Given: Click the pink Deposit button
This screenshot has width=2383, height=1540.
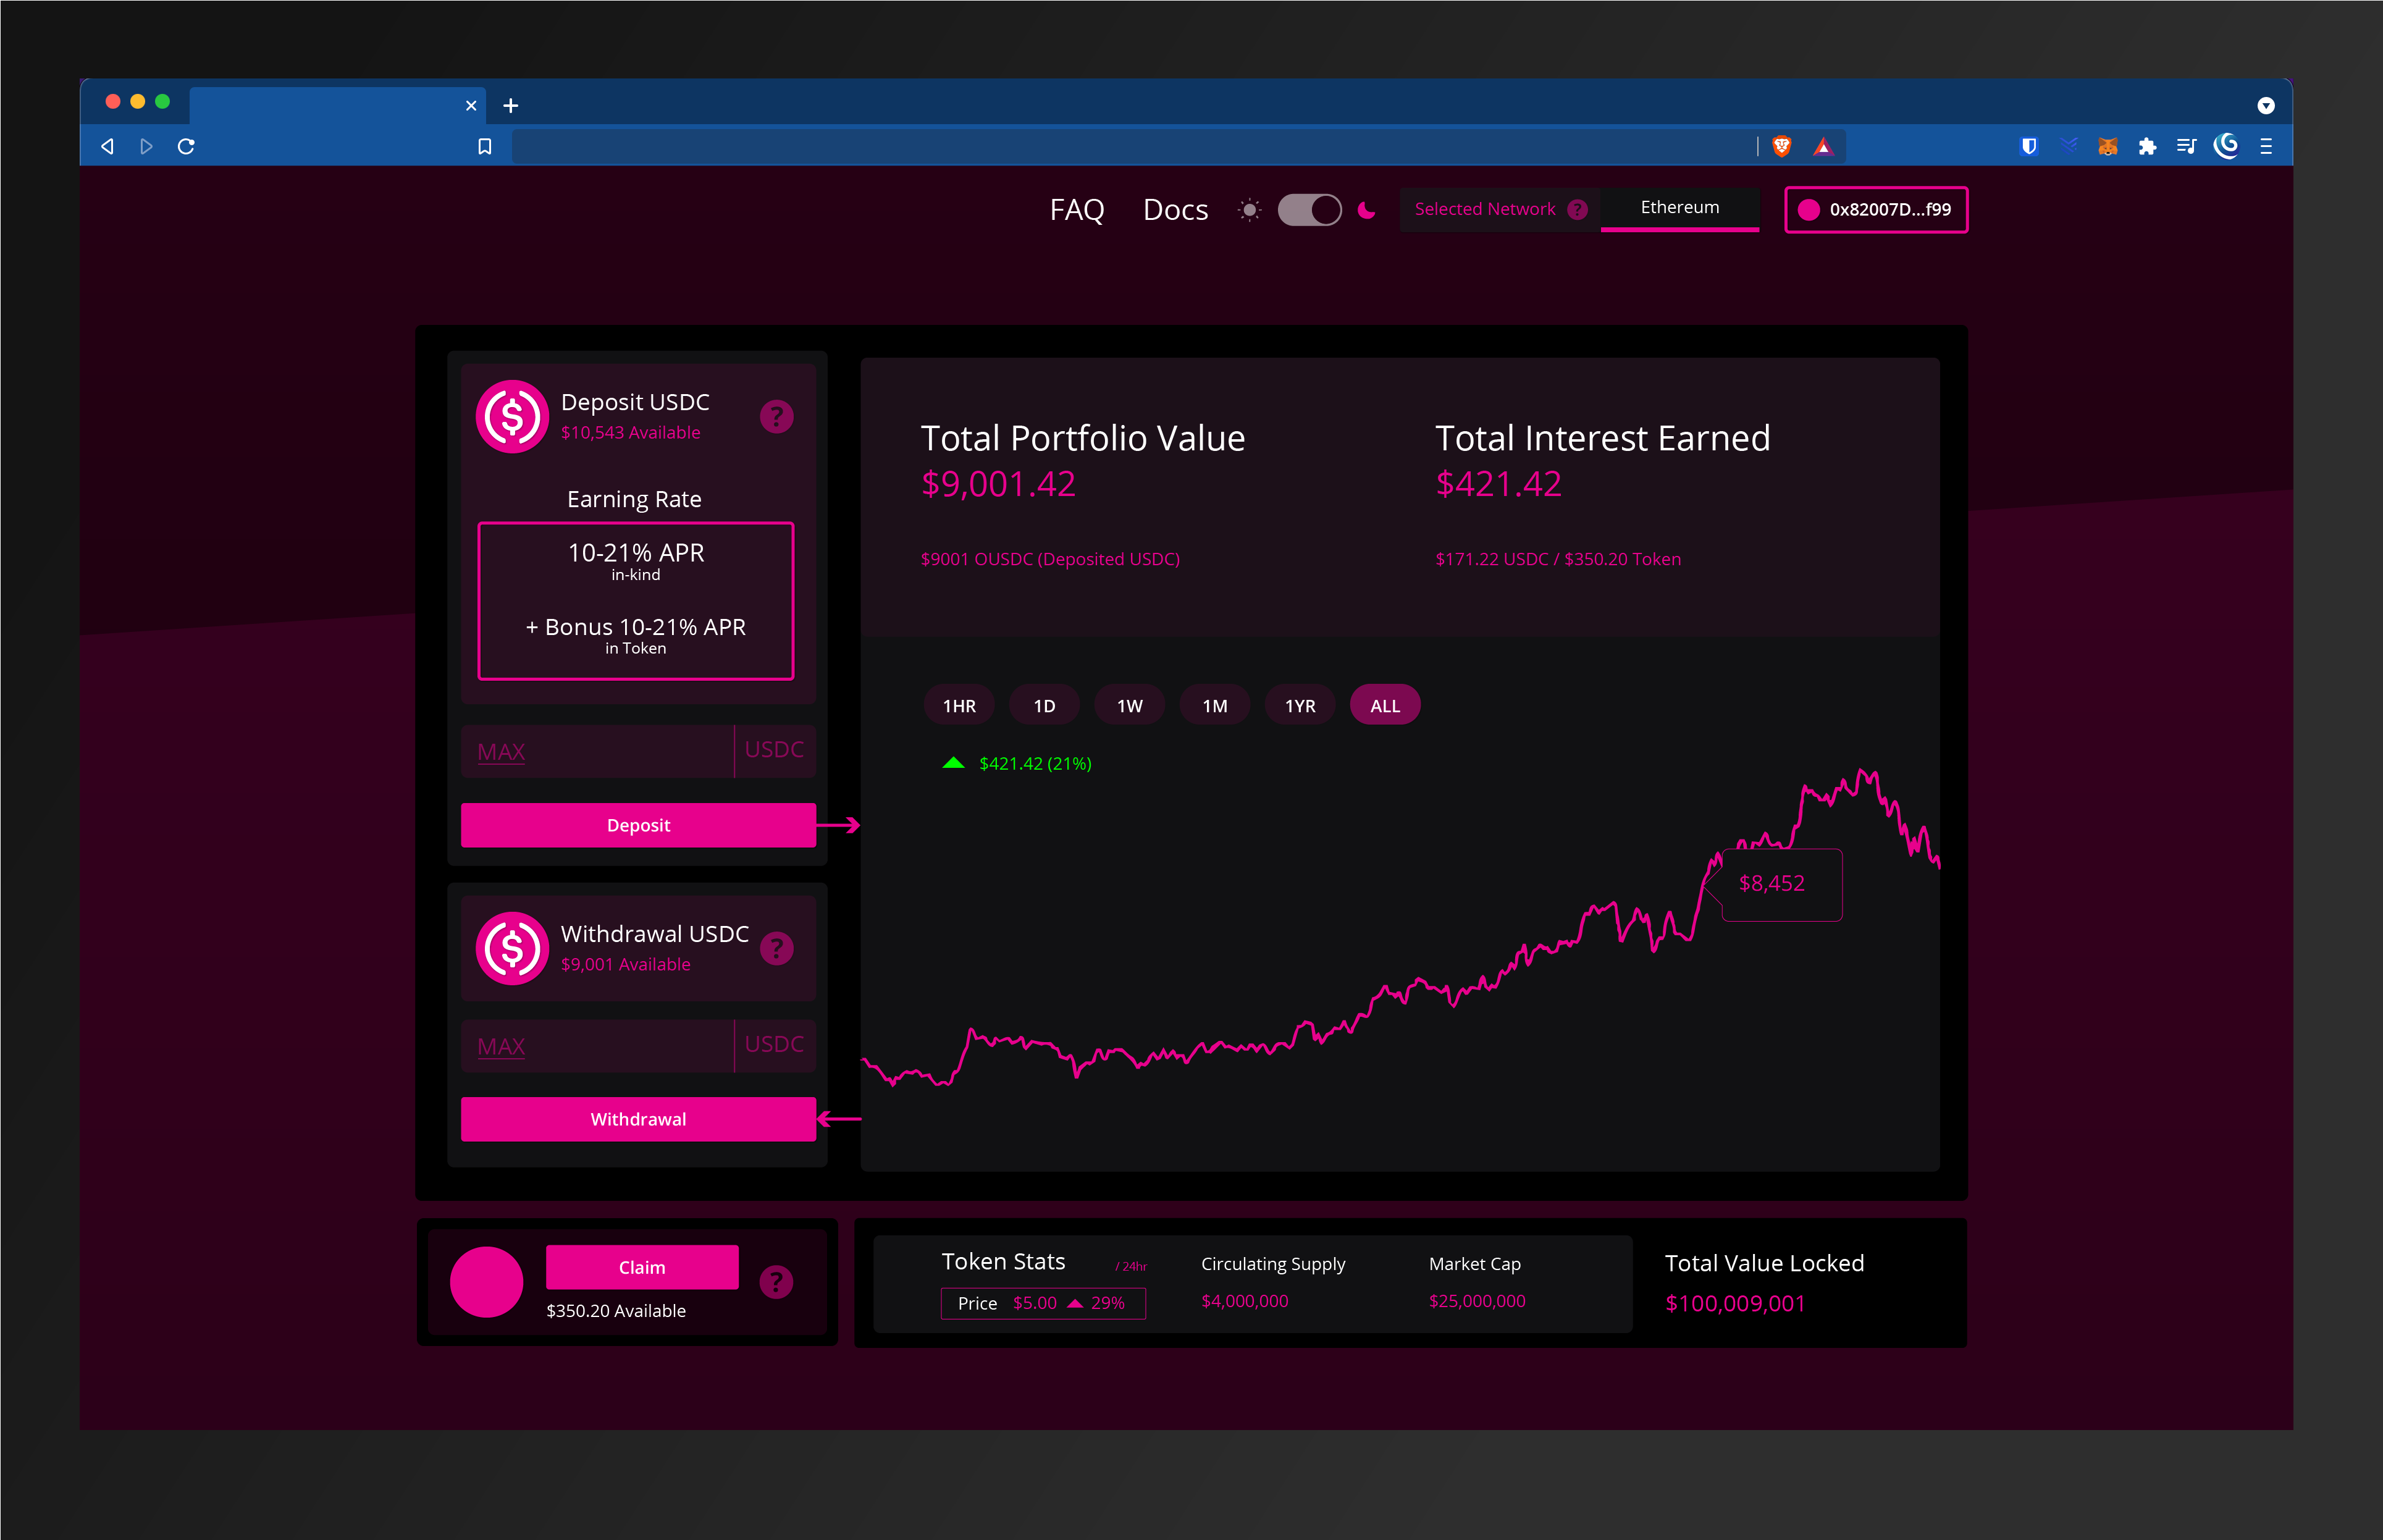Looking at the screenshot, I should (x=638, y=825).
